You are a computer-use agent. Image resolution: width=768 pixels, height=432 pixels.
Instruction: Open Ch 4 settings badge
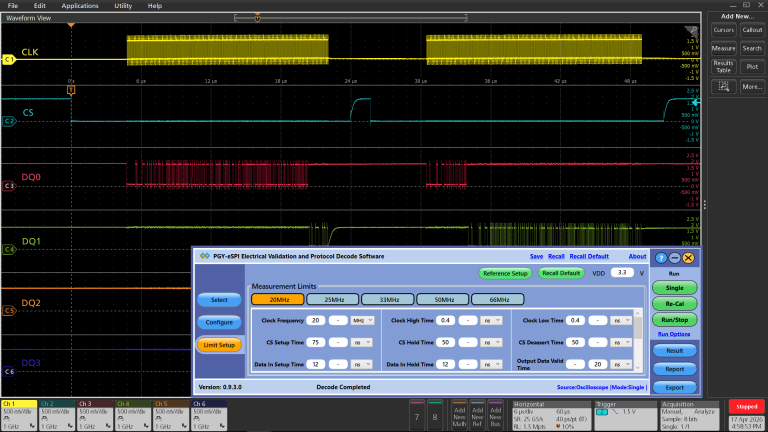point(133,415)
